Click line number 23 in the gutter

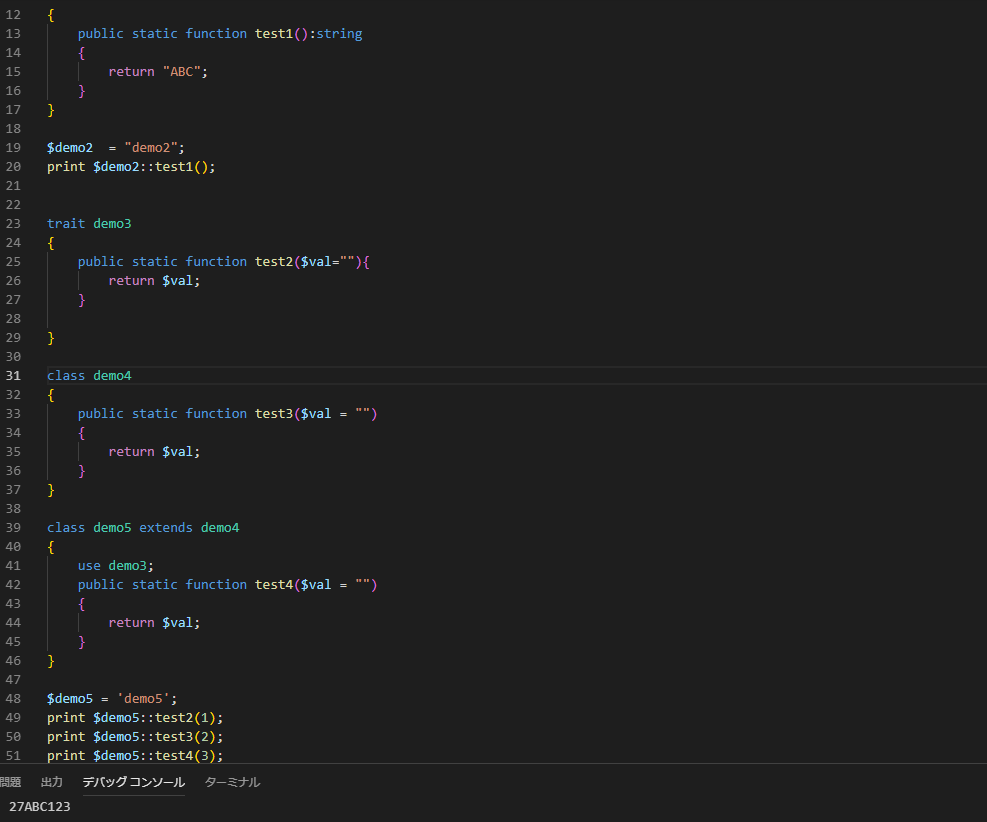(x=13, y=223)
